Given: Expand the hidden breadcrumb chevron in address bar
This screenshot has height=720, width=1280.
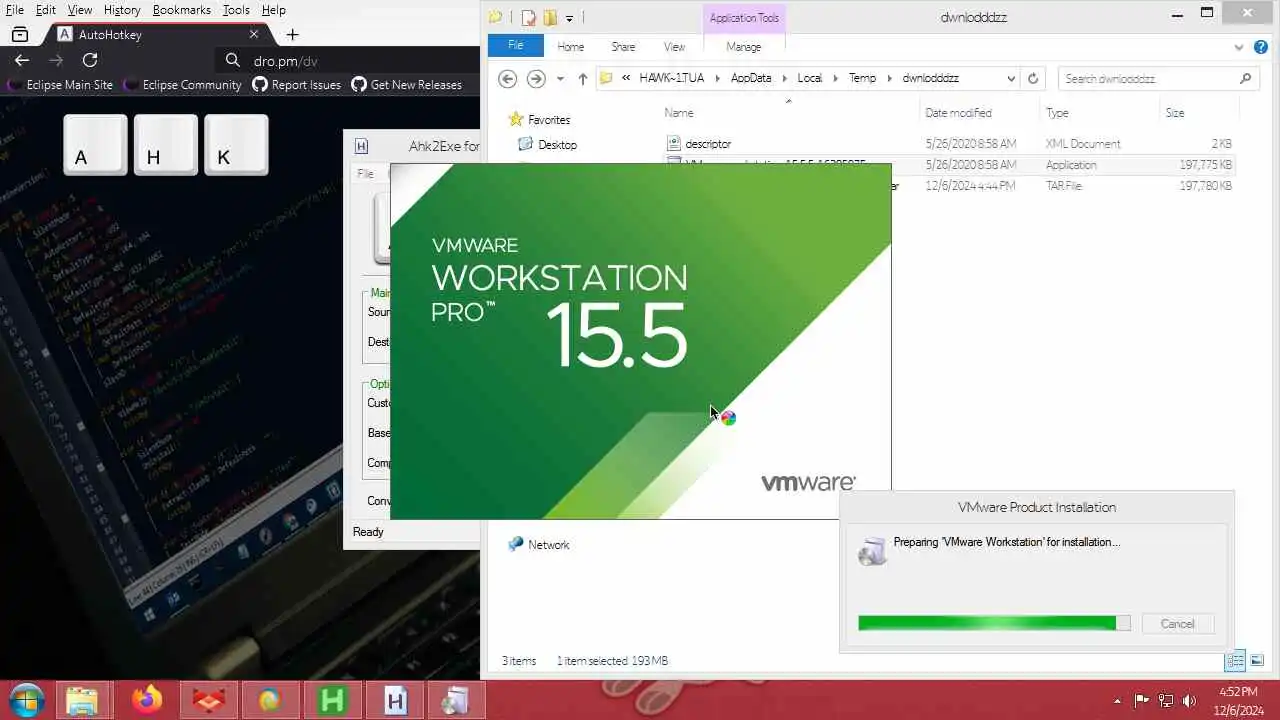Looking at the screenshot, I should click(x=626, y=78).
